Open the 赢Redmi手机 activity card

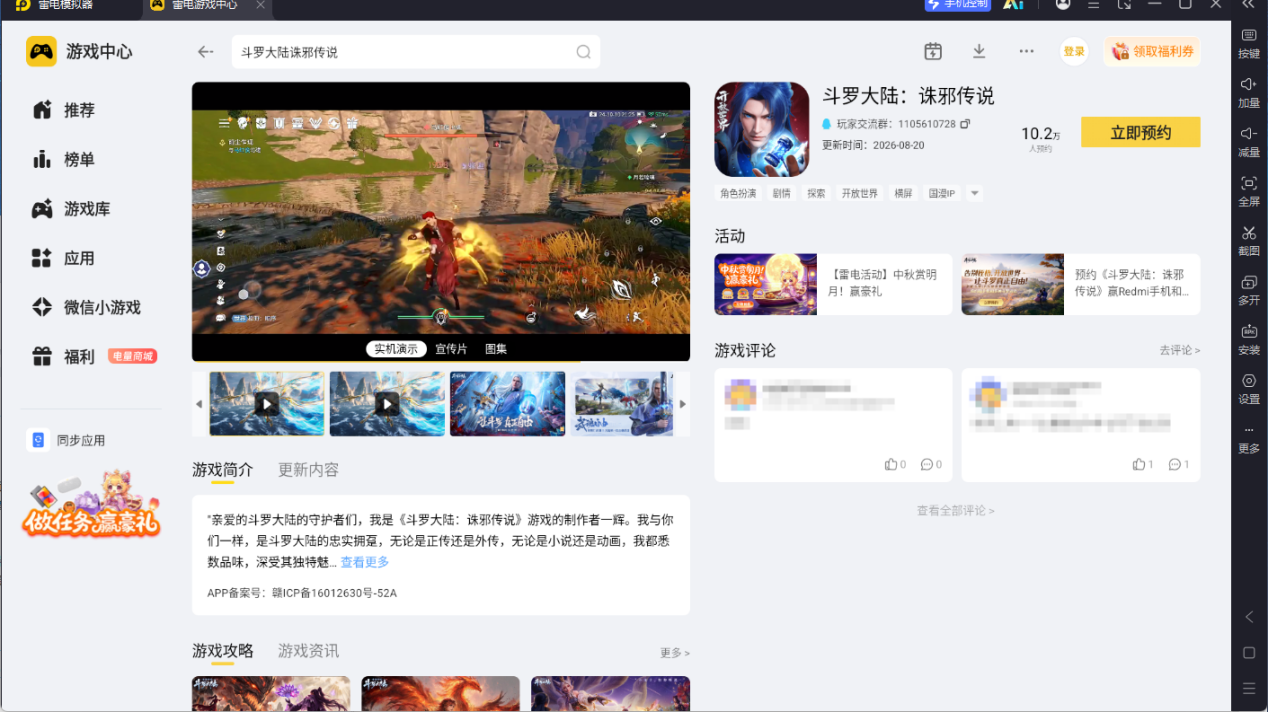click(x=1081, y=284)
